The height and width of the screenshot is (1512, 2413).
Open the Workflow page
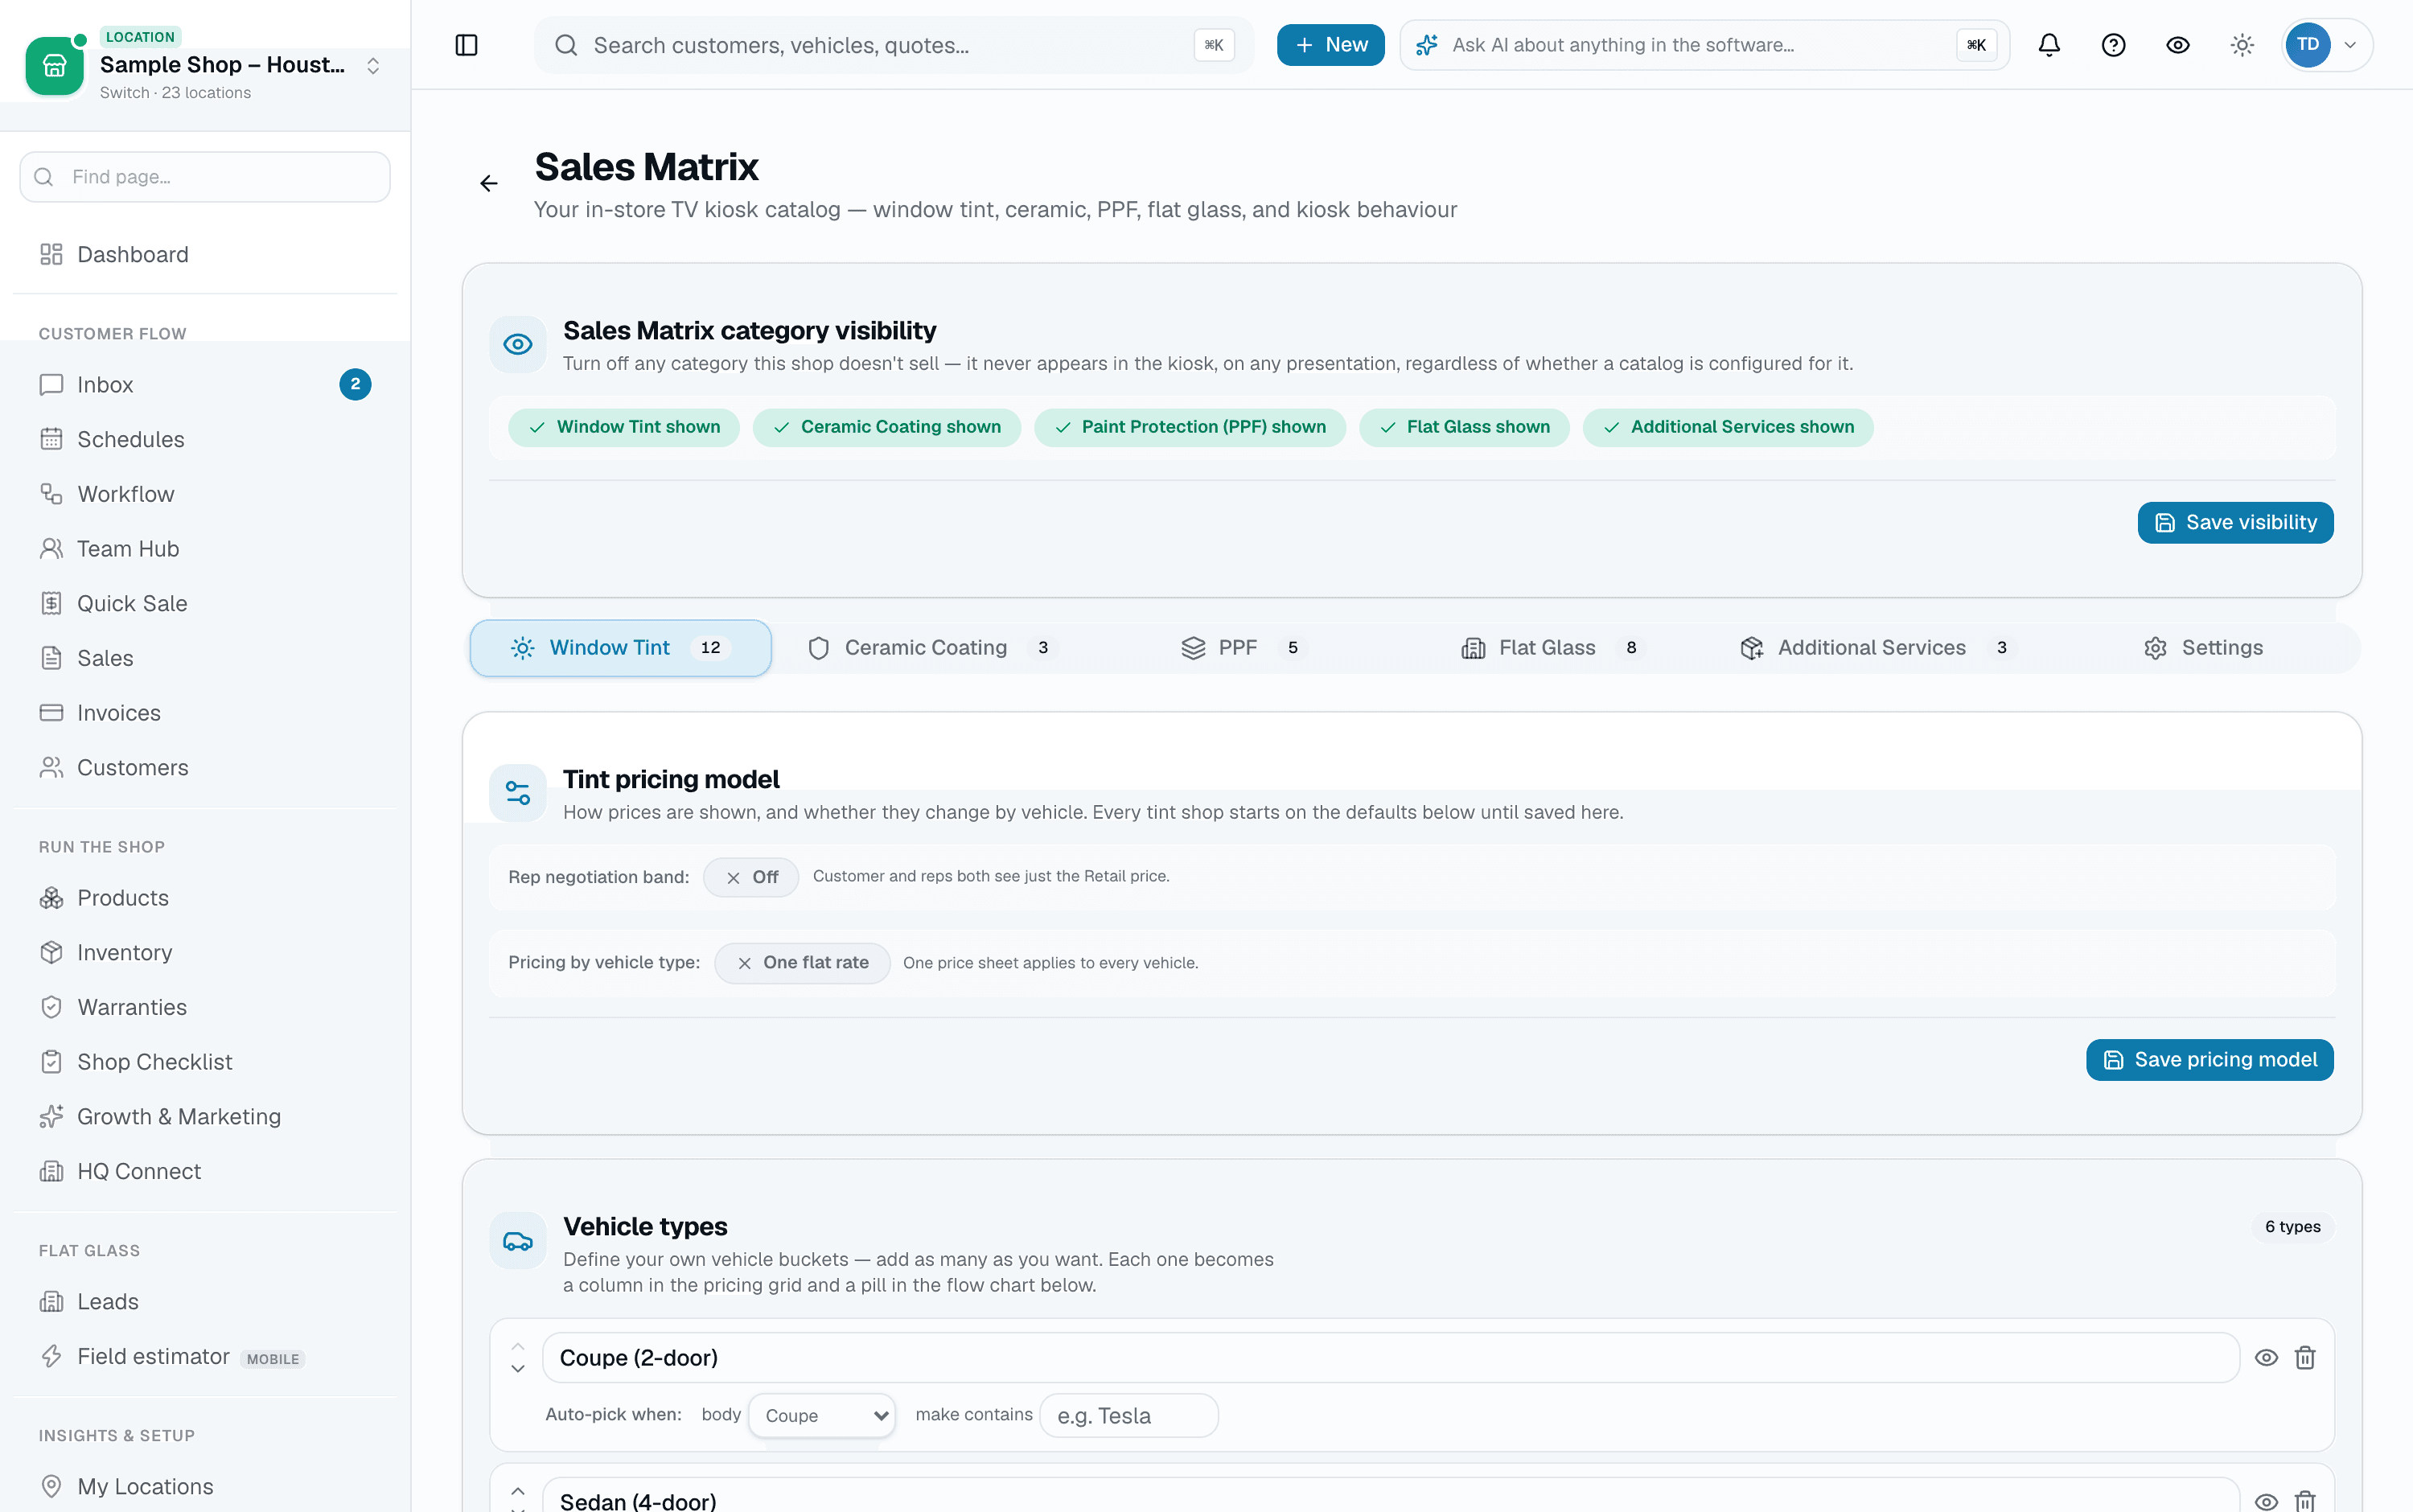205,494
